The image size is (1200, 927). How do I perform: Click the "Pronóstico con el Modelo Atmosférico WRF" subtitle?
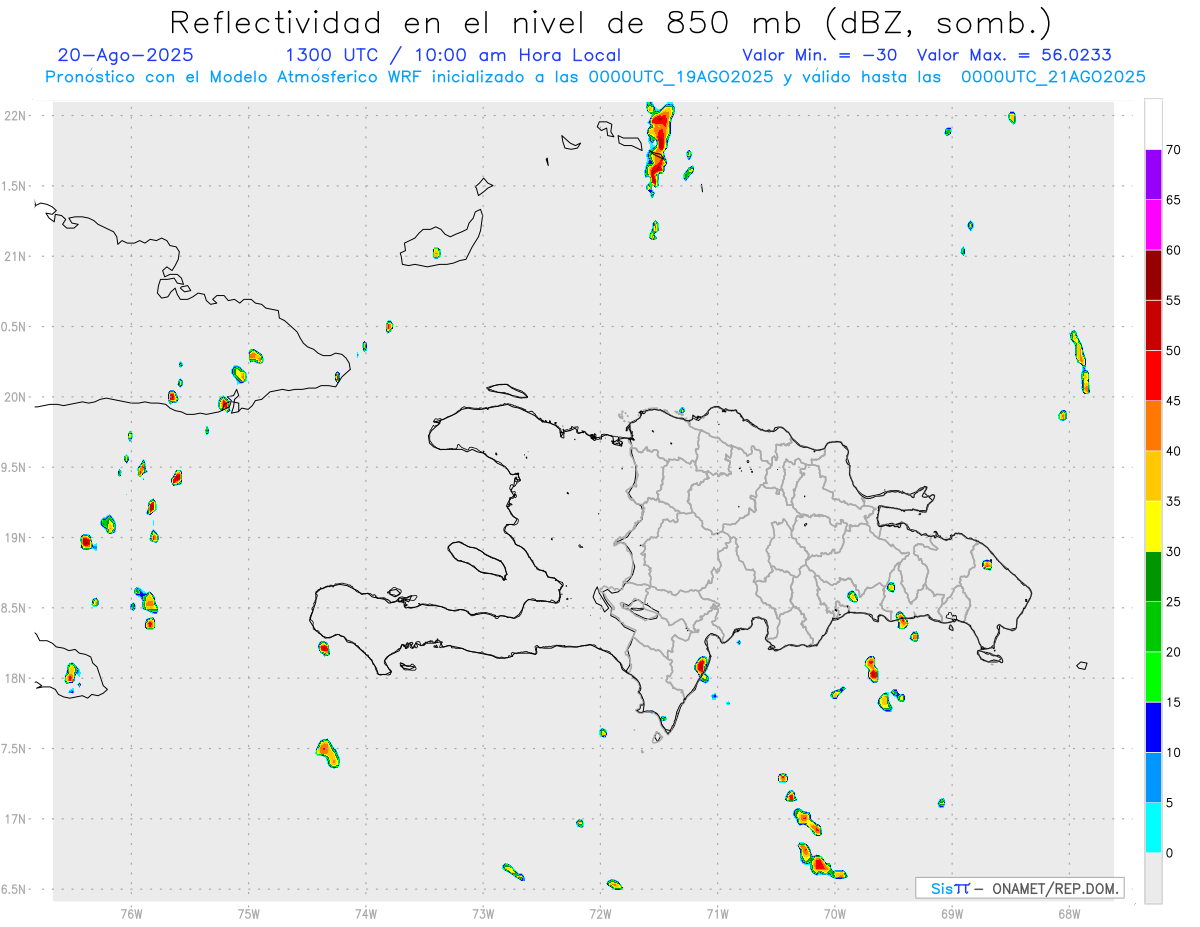click(244, 77)
